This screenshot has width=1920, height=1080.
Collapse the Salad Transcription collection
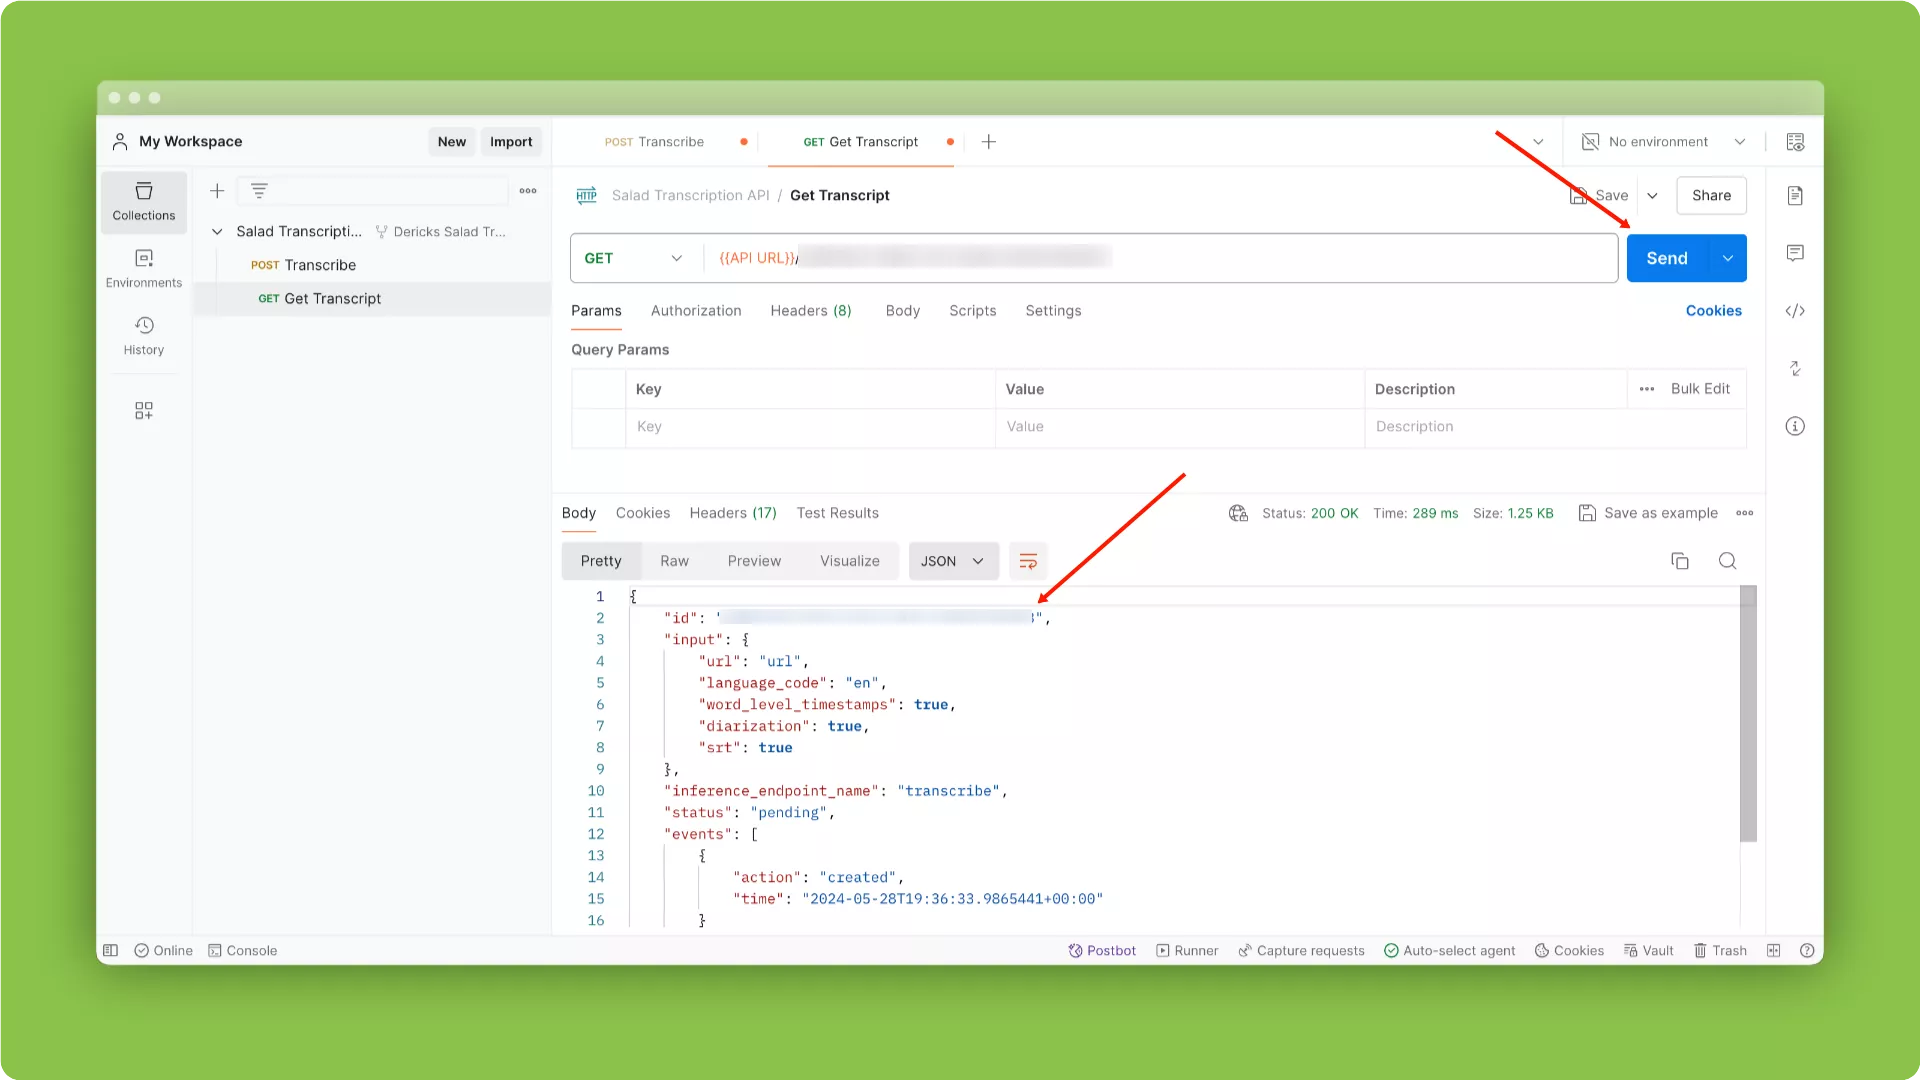coord(217,232)
